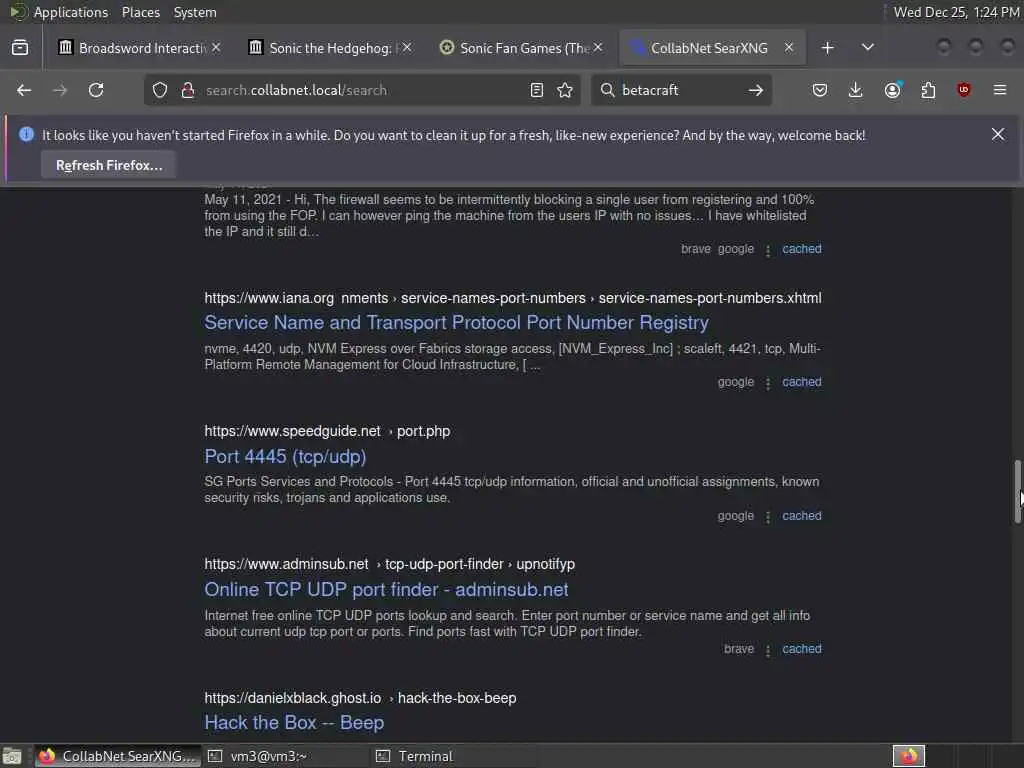Viewport: 1024px width, 768px height.
Task: Open cached copy of speedguide.net result
Action: [x=802, y=516]
